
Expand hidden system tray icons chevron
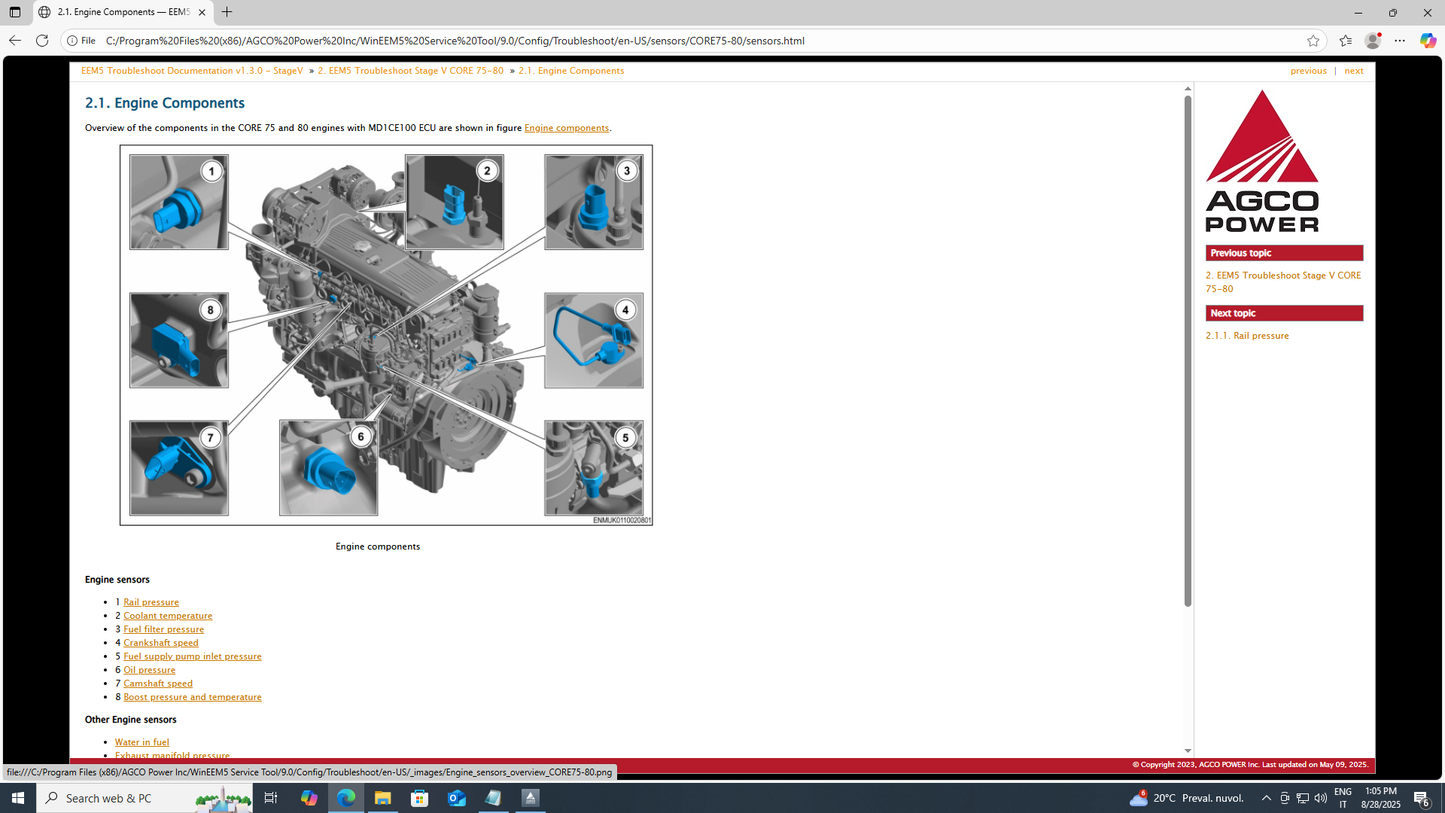[1265, 797]
